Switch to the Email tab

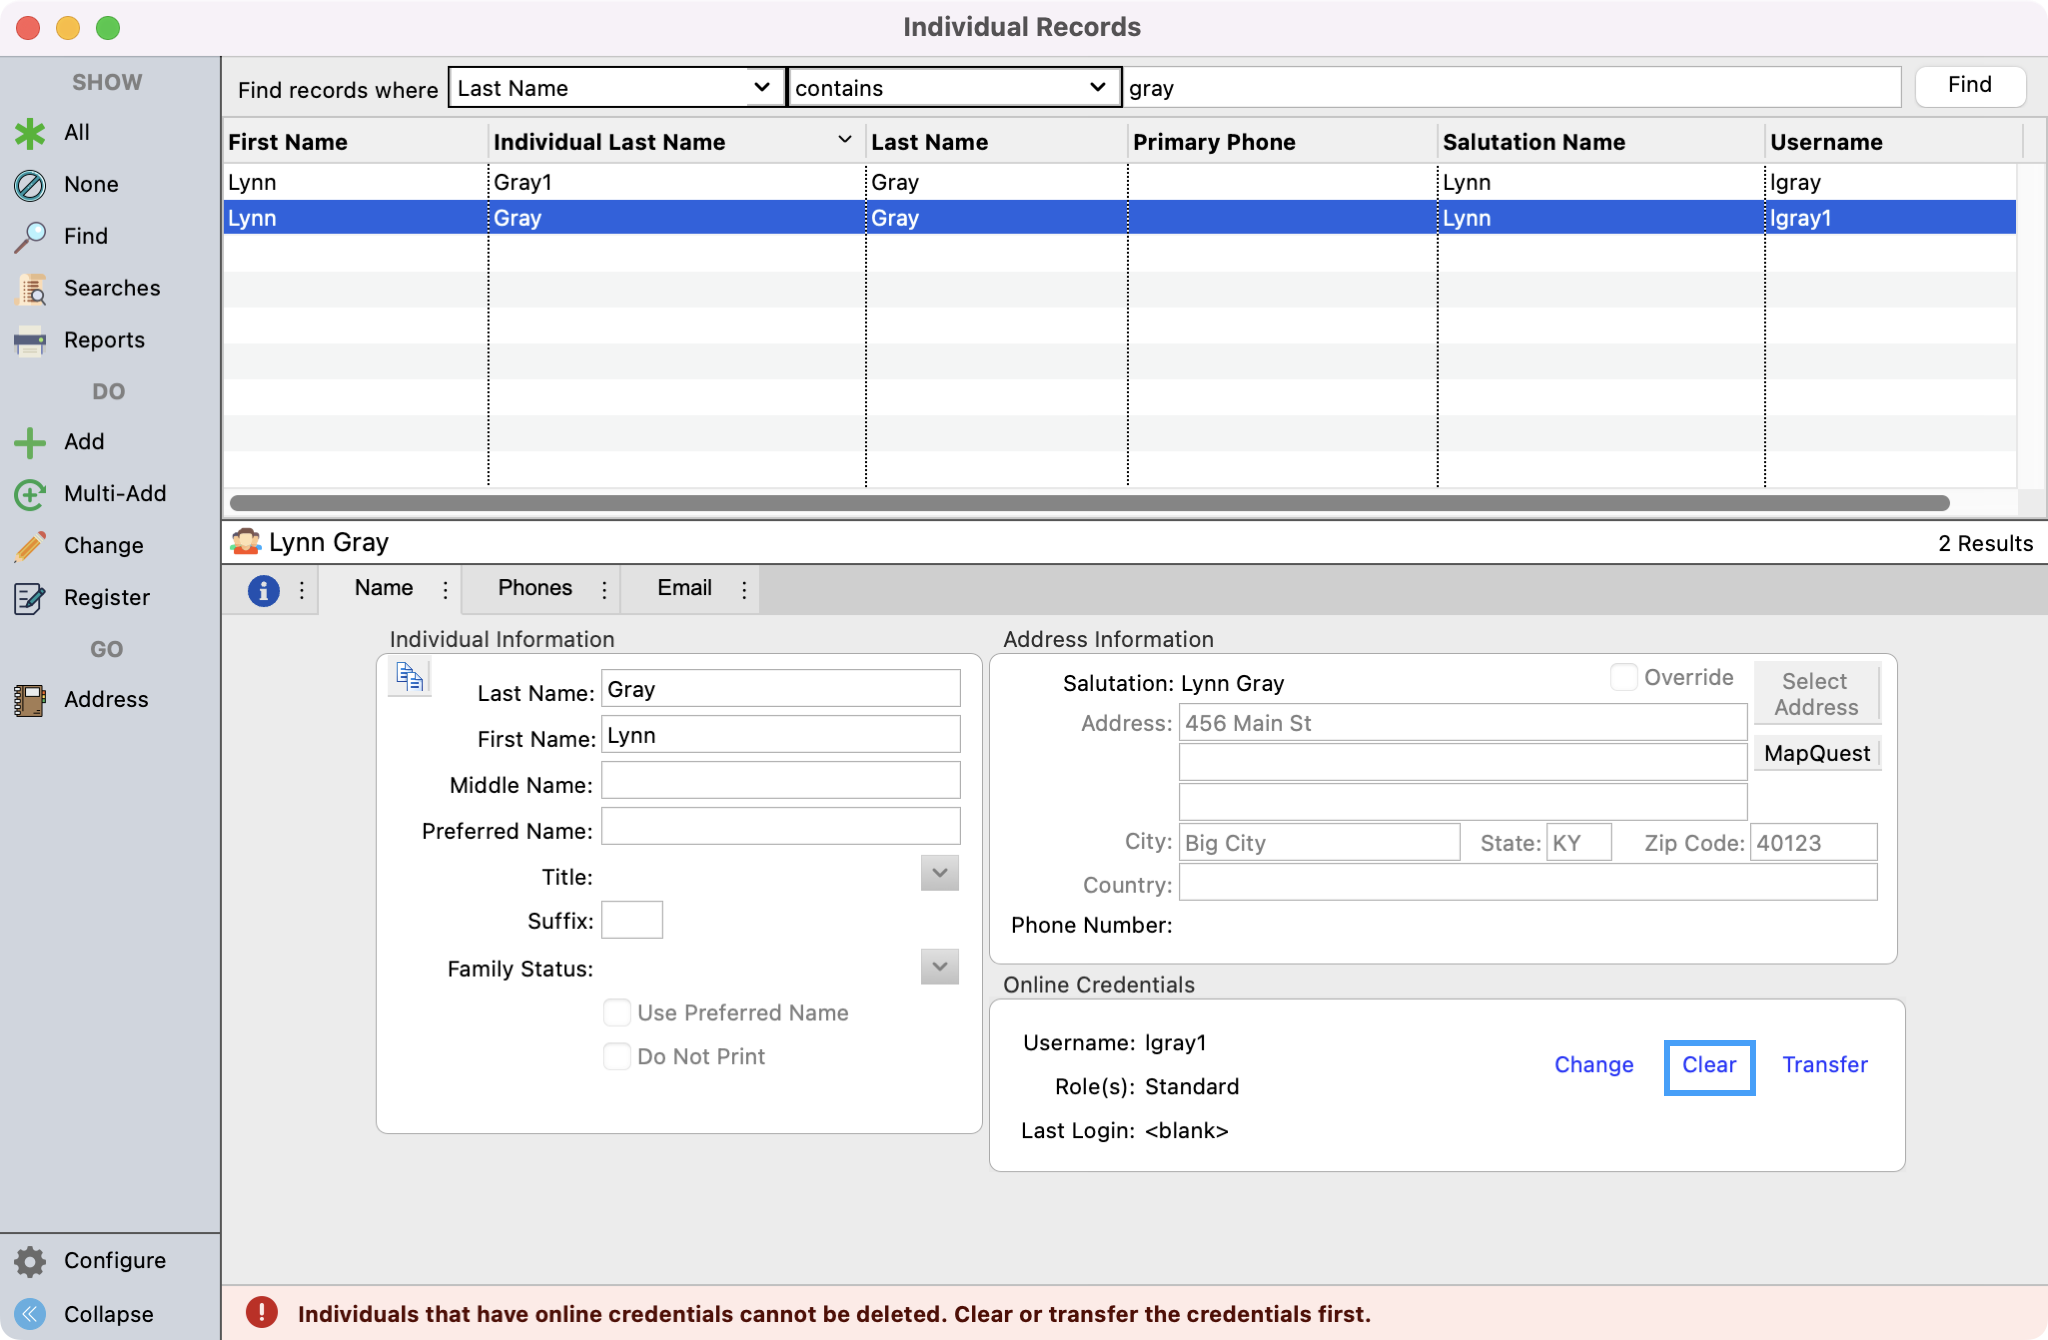point(684,588)
